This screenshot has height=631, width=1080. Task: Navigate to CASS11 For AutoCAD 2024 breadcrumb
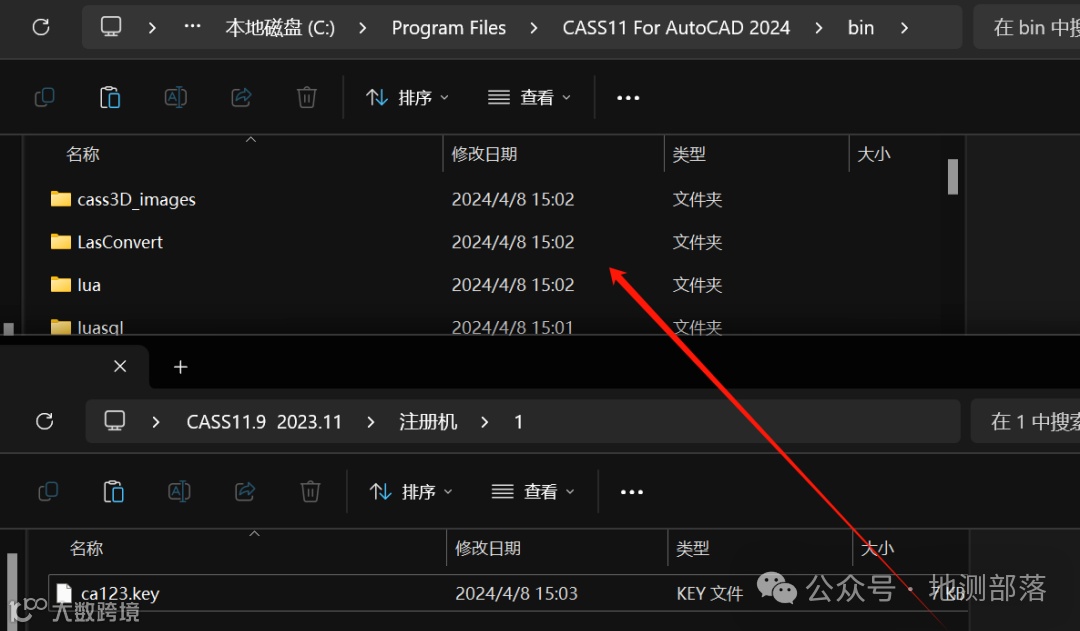[676, 28]
